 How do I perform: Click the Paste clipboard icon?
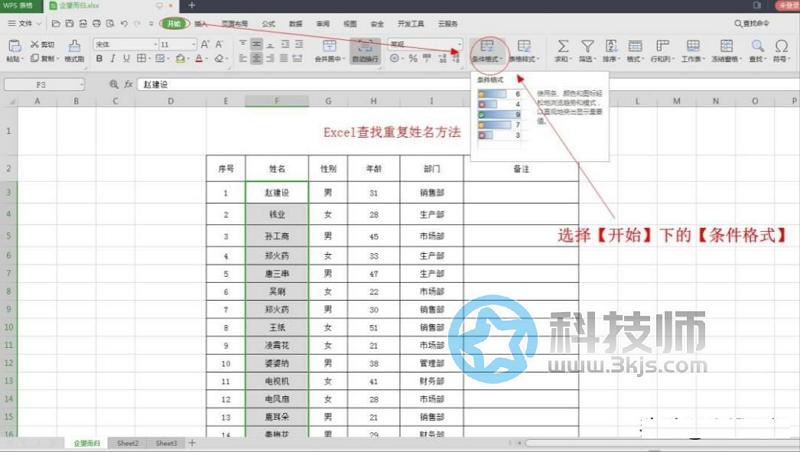[14, 46]
